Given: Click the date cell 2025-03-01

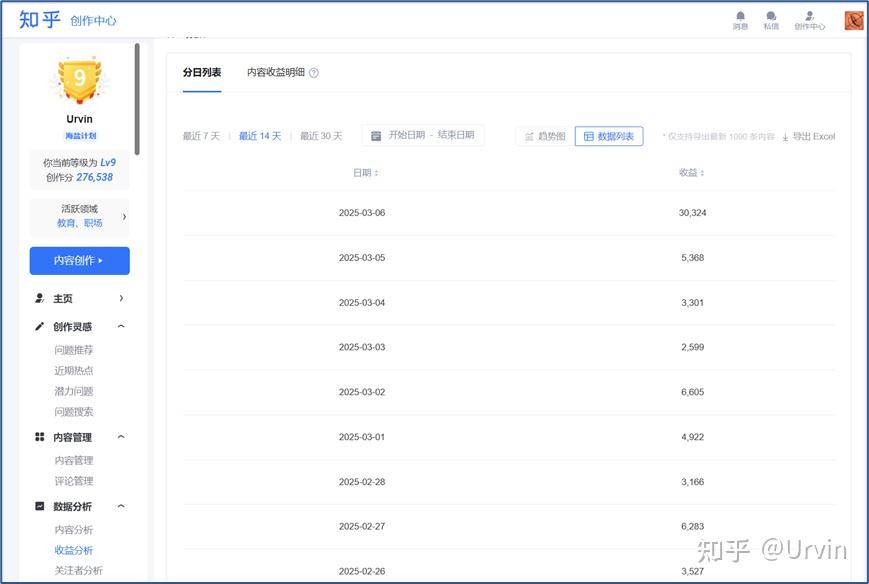Looking at the screenshot, I should 362,437.
